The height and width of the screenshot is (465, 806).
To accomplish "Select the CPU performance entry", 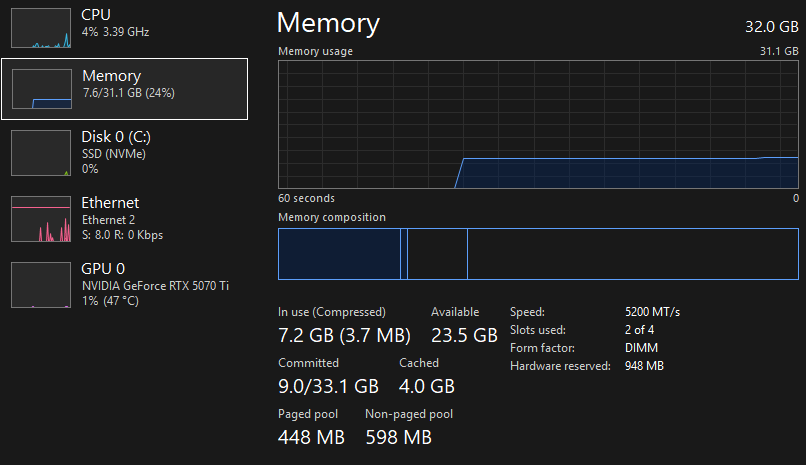I will tap(124, 28).
